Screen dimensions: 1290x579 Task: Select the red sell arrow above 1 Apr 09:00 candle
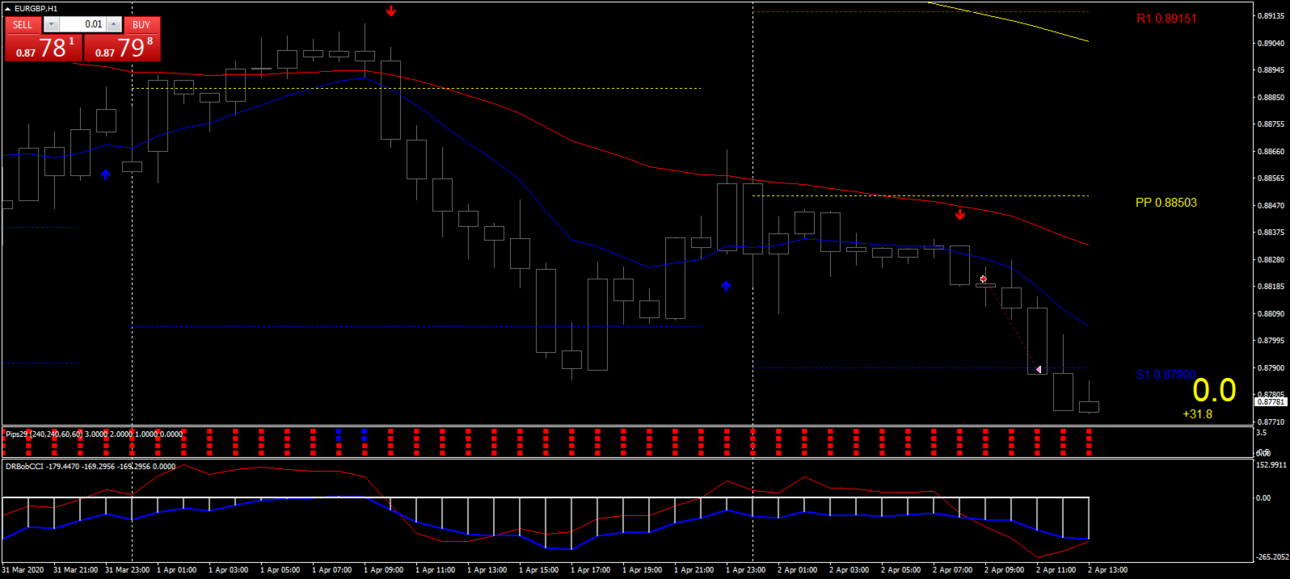pyautogui.click(x=391, y=11)
